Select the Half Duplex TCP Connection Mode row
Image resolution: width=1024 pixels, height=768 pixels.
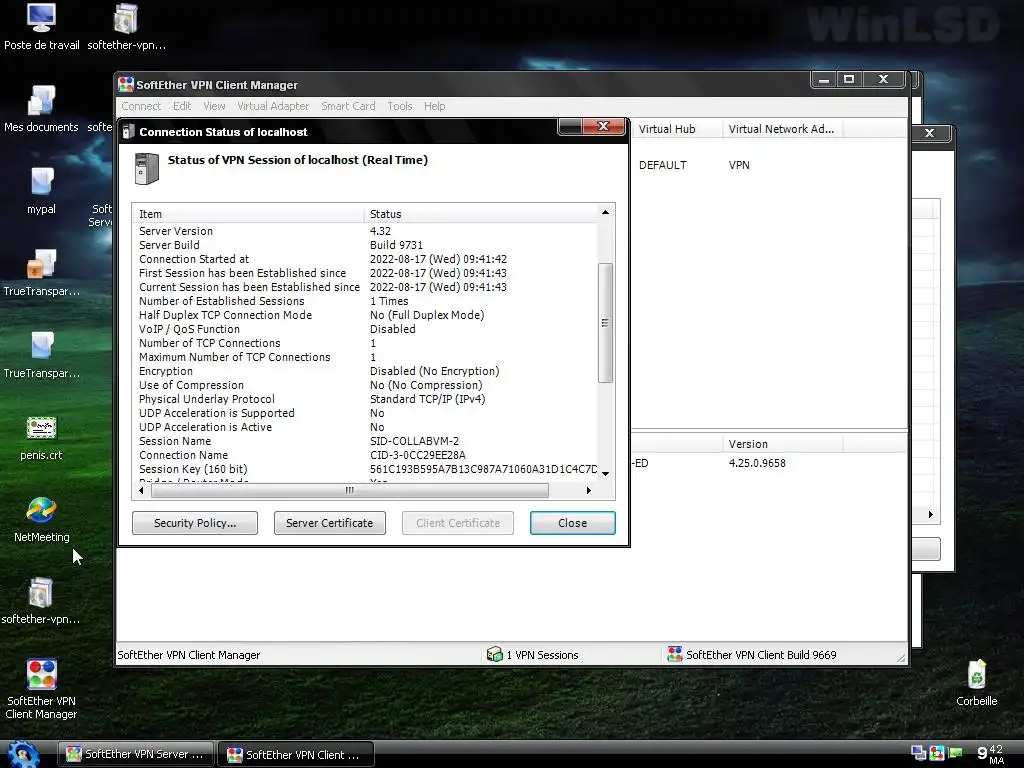point(366,315)
